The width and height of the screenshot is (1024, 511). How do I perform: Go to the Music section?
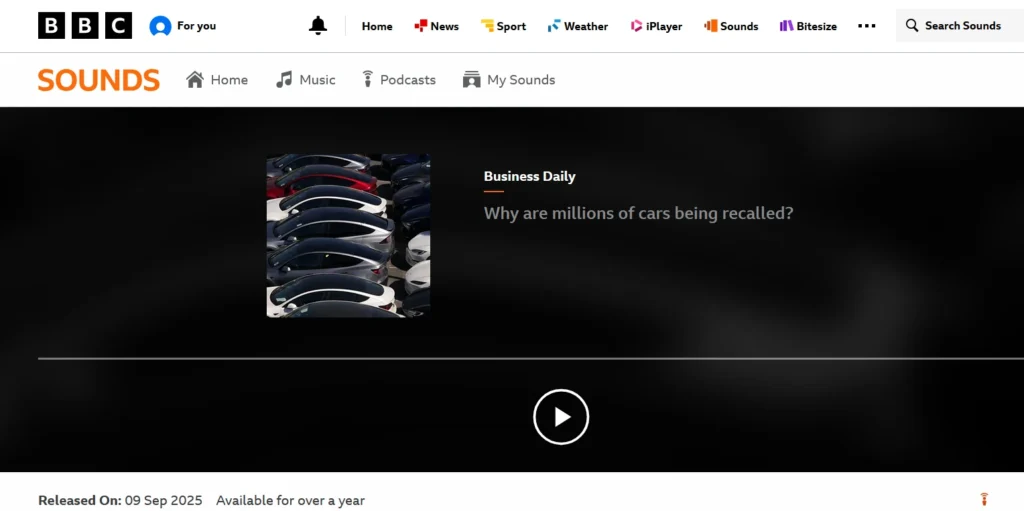(306, 80)
